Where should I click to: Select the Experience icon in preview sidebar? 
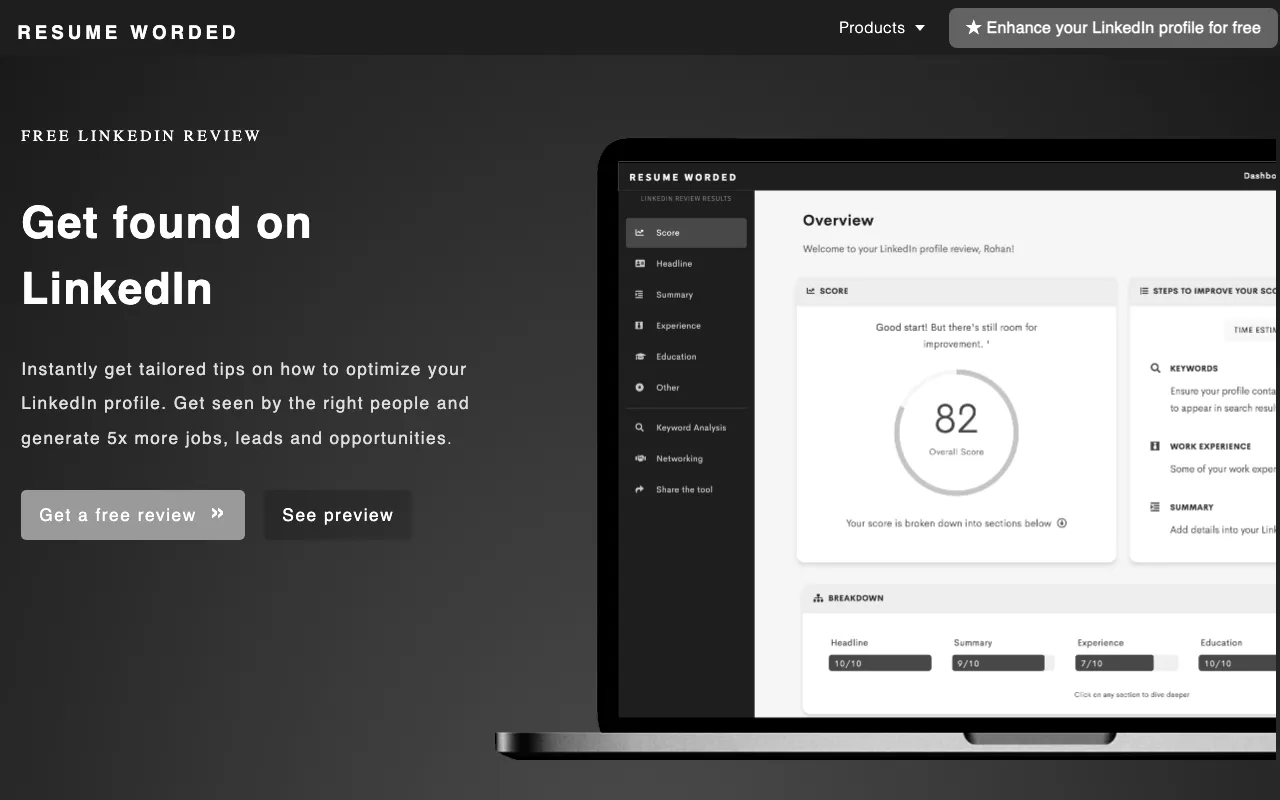click(640, 326)
